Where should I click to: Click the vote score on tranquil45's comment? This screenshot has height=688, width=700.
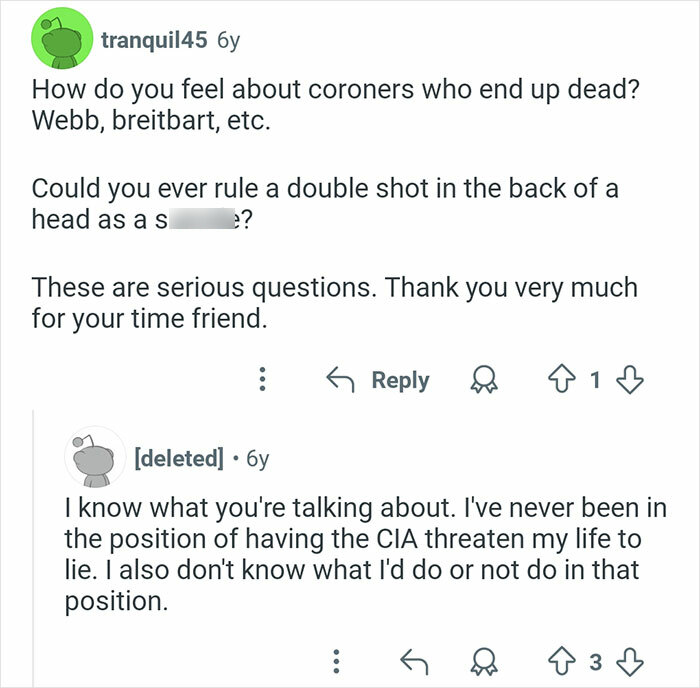point(595,380)
